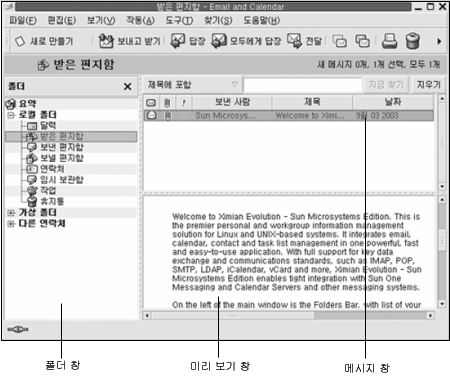450x381 pixels.
Task: Click the printer icon in toolbar
Action: point(389,41)
